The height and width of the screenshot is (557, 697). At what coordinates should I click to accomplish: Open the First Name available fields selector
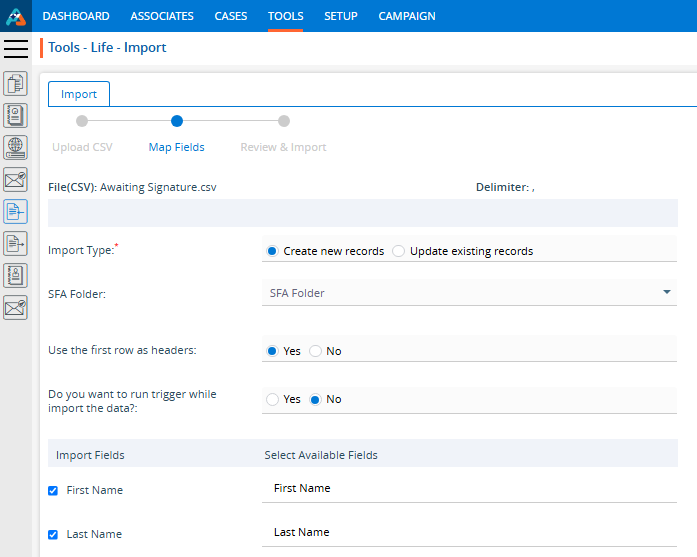[x=470, y=488]
